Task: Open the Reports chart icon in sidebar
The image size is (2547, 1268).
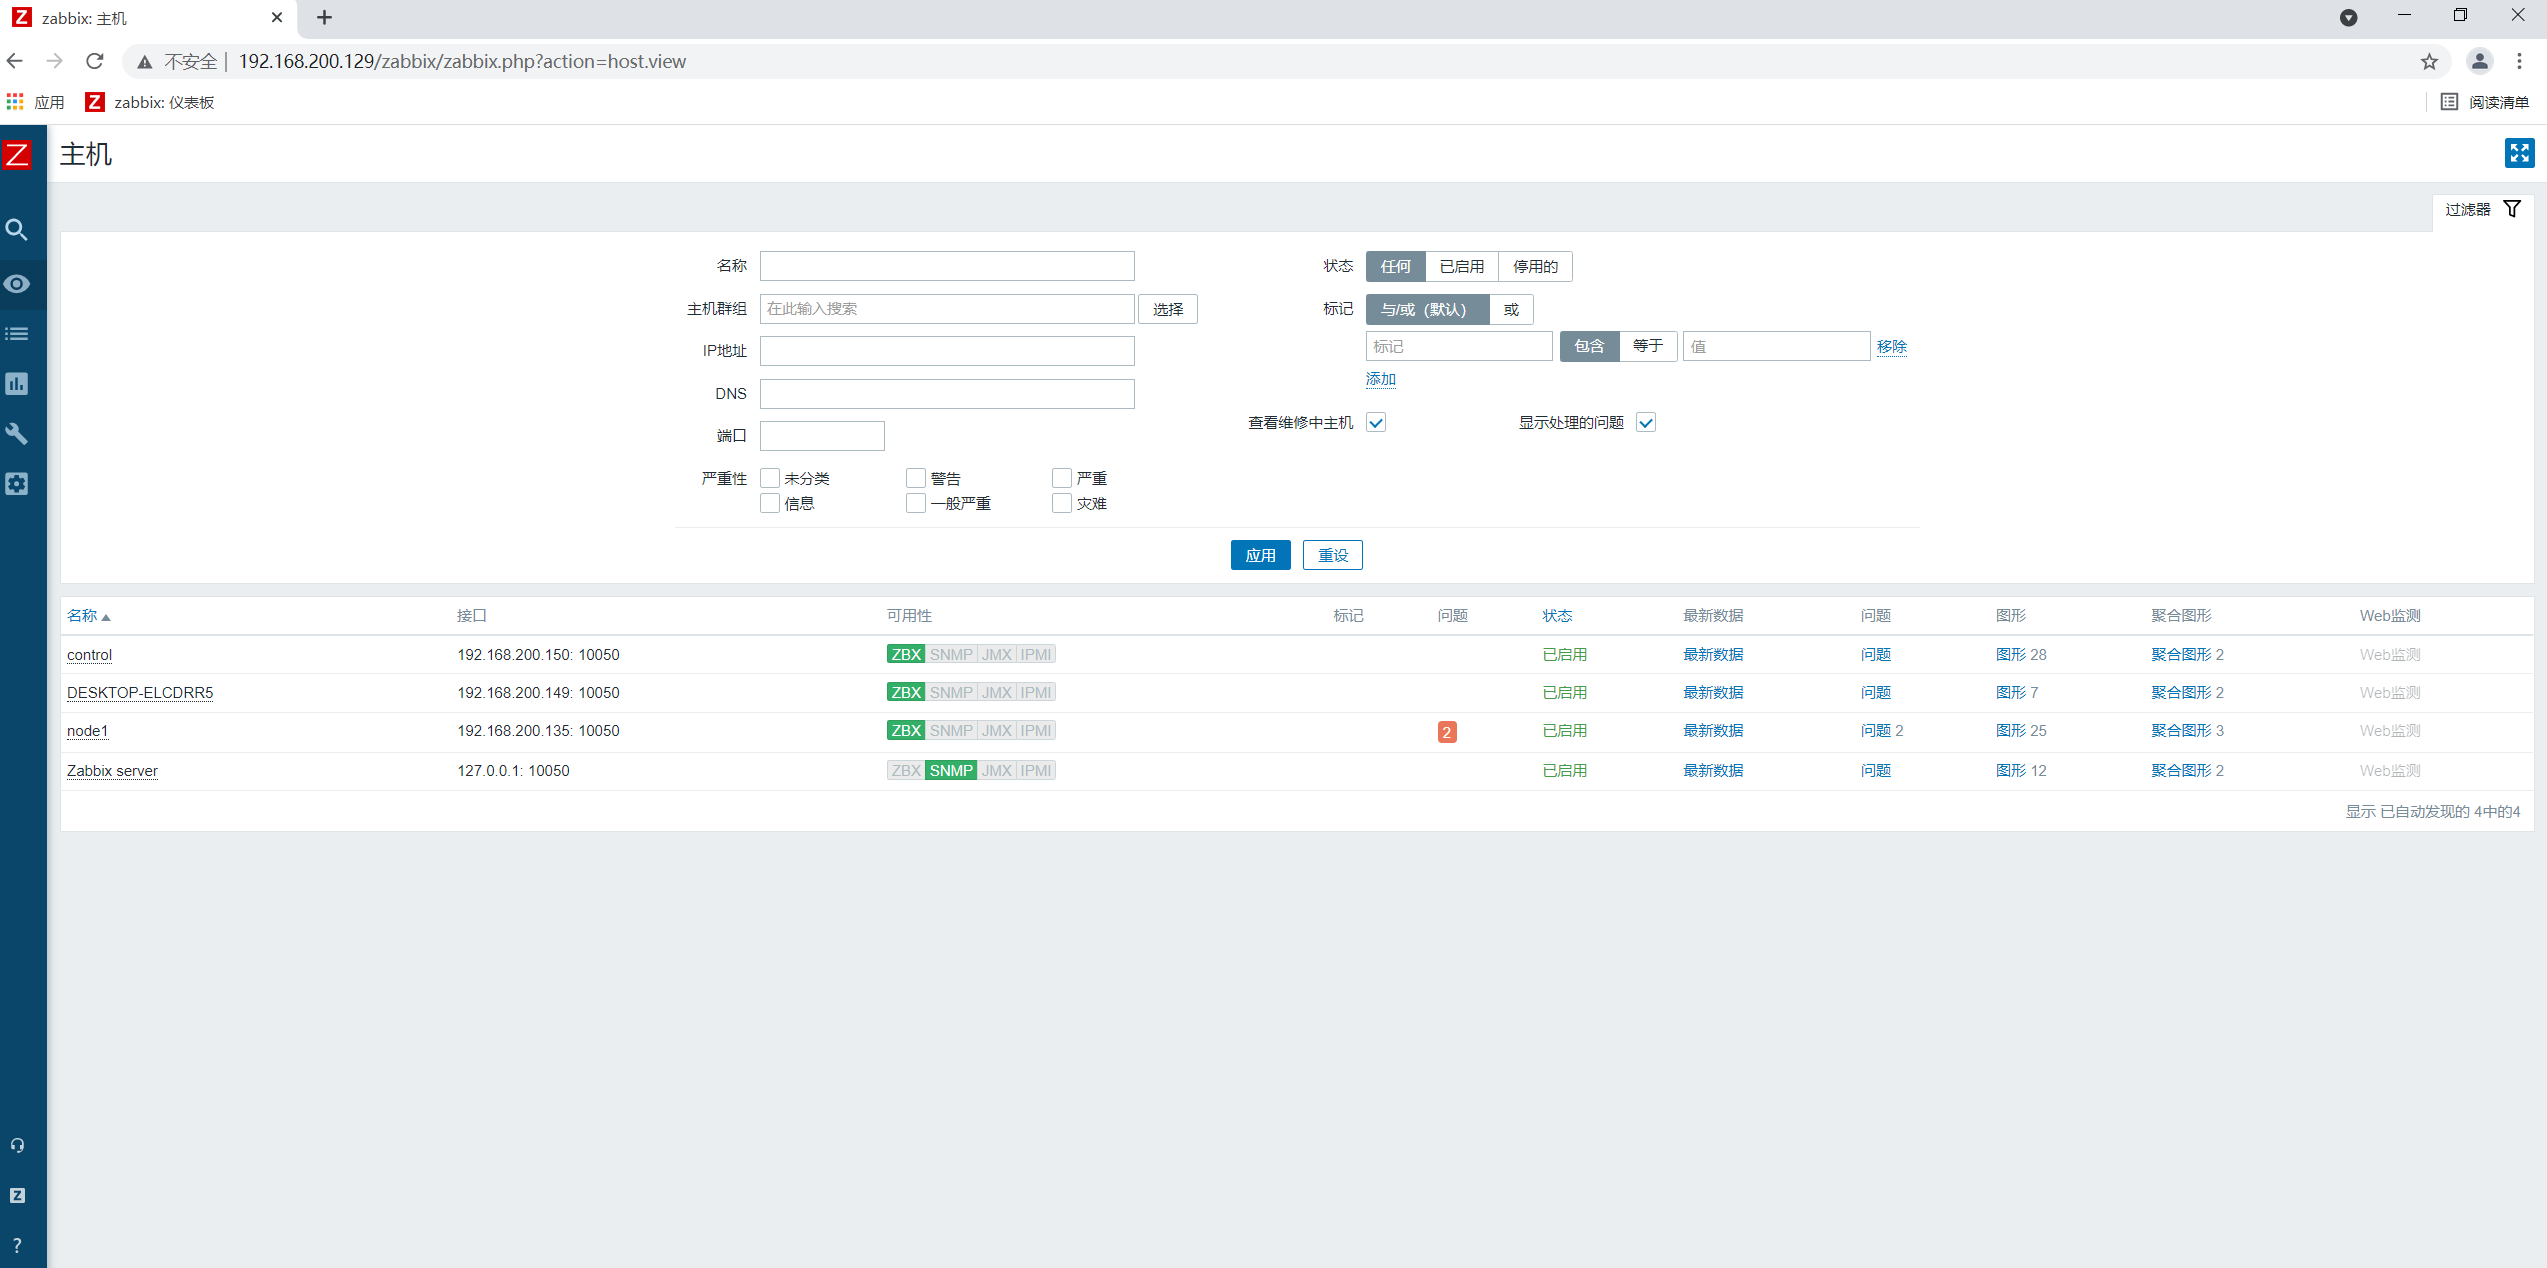Action: (17, 384)
